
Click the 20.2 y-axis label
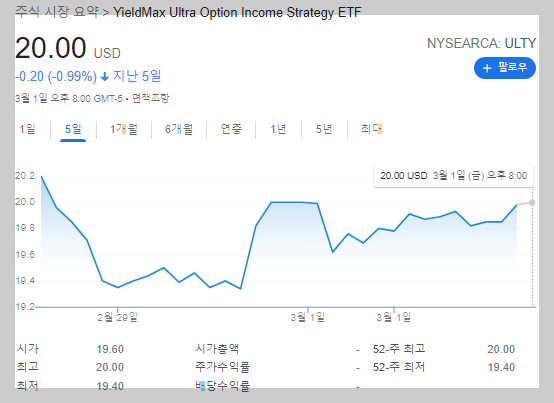tap(25, 176)
